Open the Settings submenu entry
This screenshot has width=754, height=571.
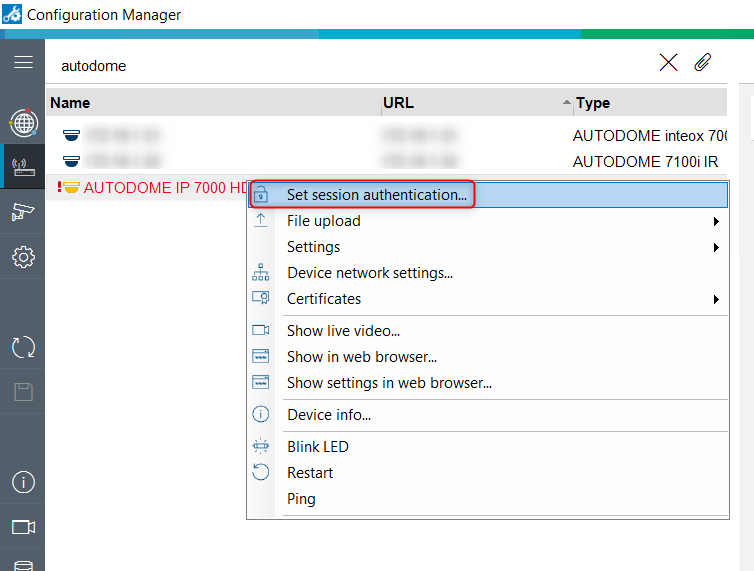click(488, 247)
